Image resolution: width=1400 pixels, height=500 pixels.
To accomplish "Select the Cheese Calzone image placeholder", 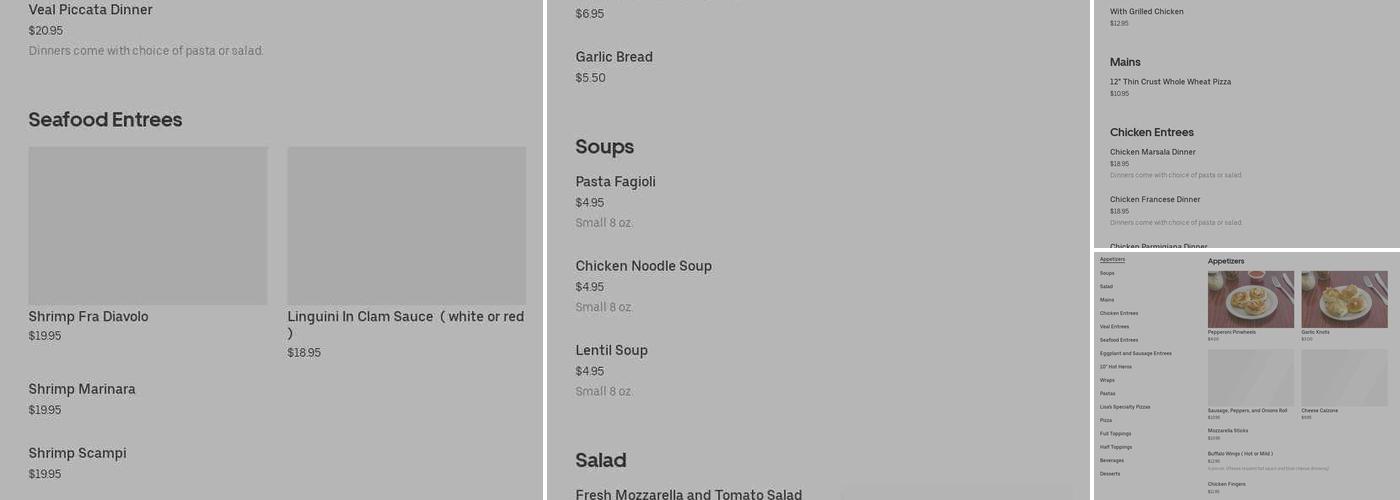I will click(x=1344, y=377).
